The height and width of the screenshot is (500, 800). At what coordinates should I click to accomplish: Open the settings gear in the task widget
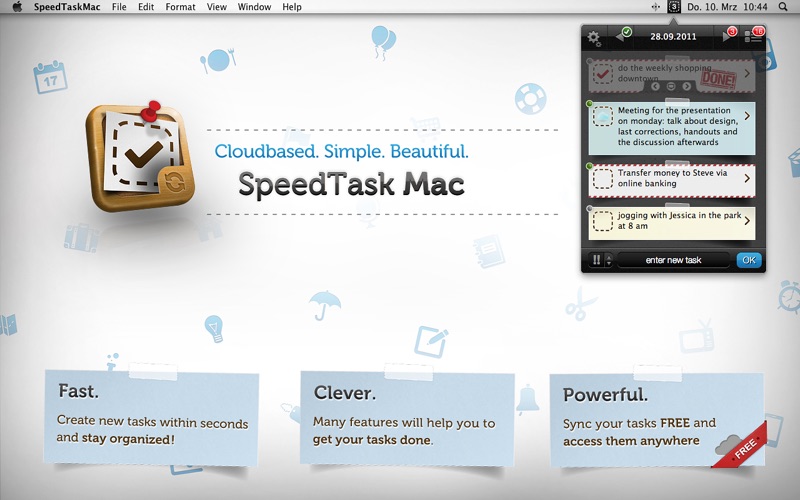594,38
